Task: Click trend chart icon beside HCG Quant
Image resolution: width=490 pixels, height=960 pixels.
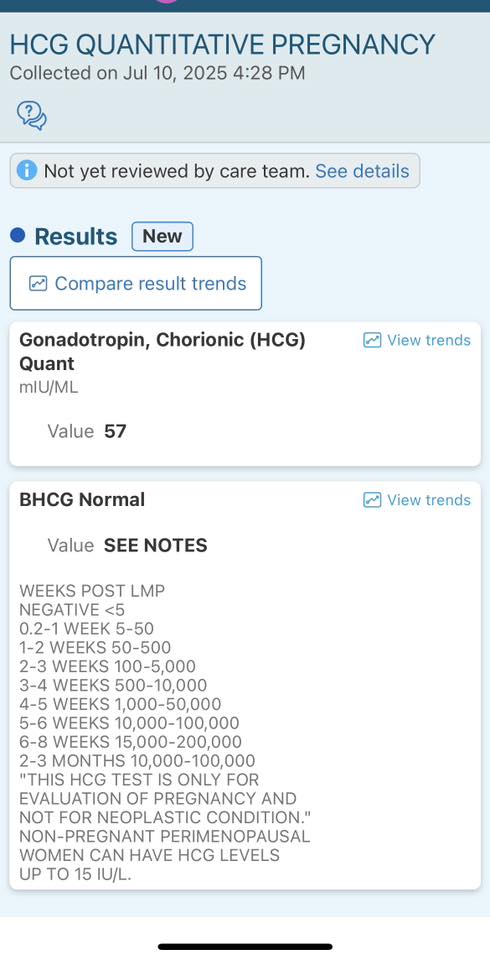Action: (372, 340)
